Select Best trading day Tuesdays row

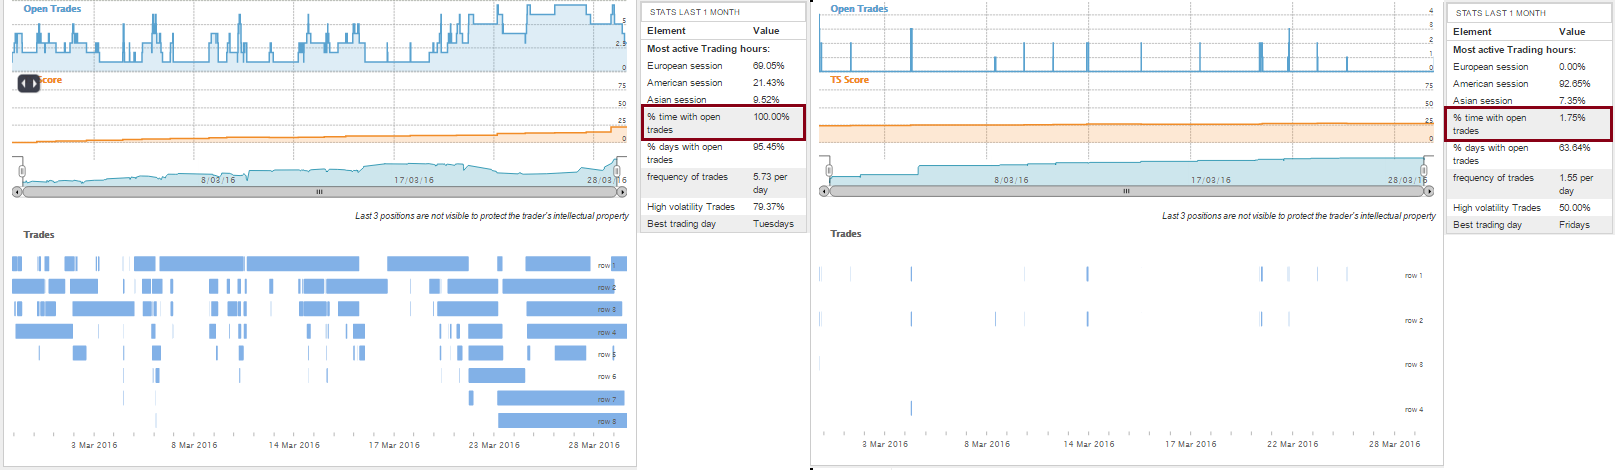(x=723, y=224)
